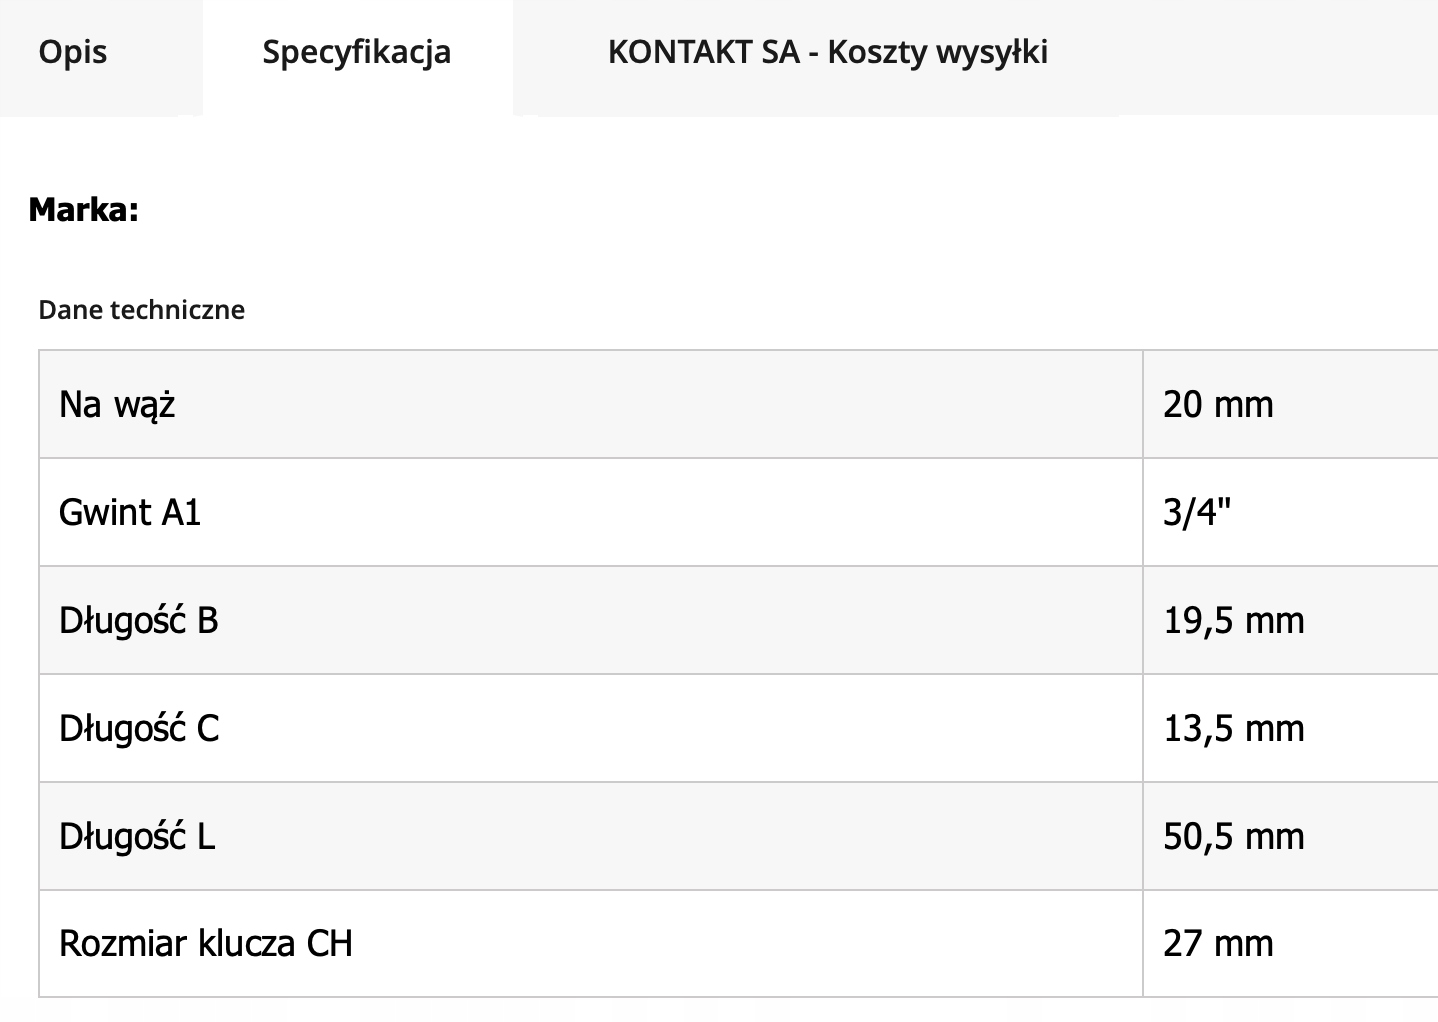Viewport: 1438px width, 1022px height.
Task: Click the Dane techniczne table caption
Action: tap(141, 310)
